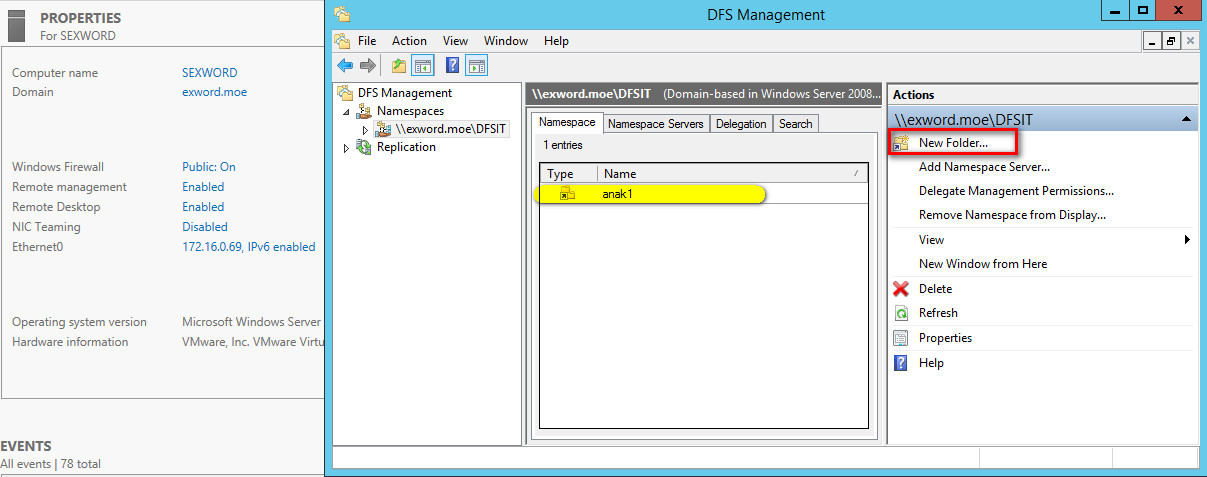This screenshot has height=477, width=1207.
Task: Open SEXWORD computer name link in Server Manager
Action: pos(209,73)
